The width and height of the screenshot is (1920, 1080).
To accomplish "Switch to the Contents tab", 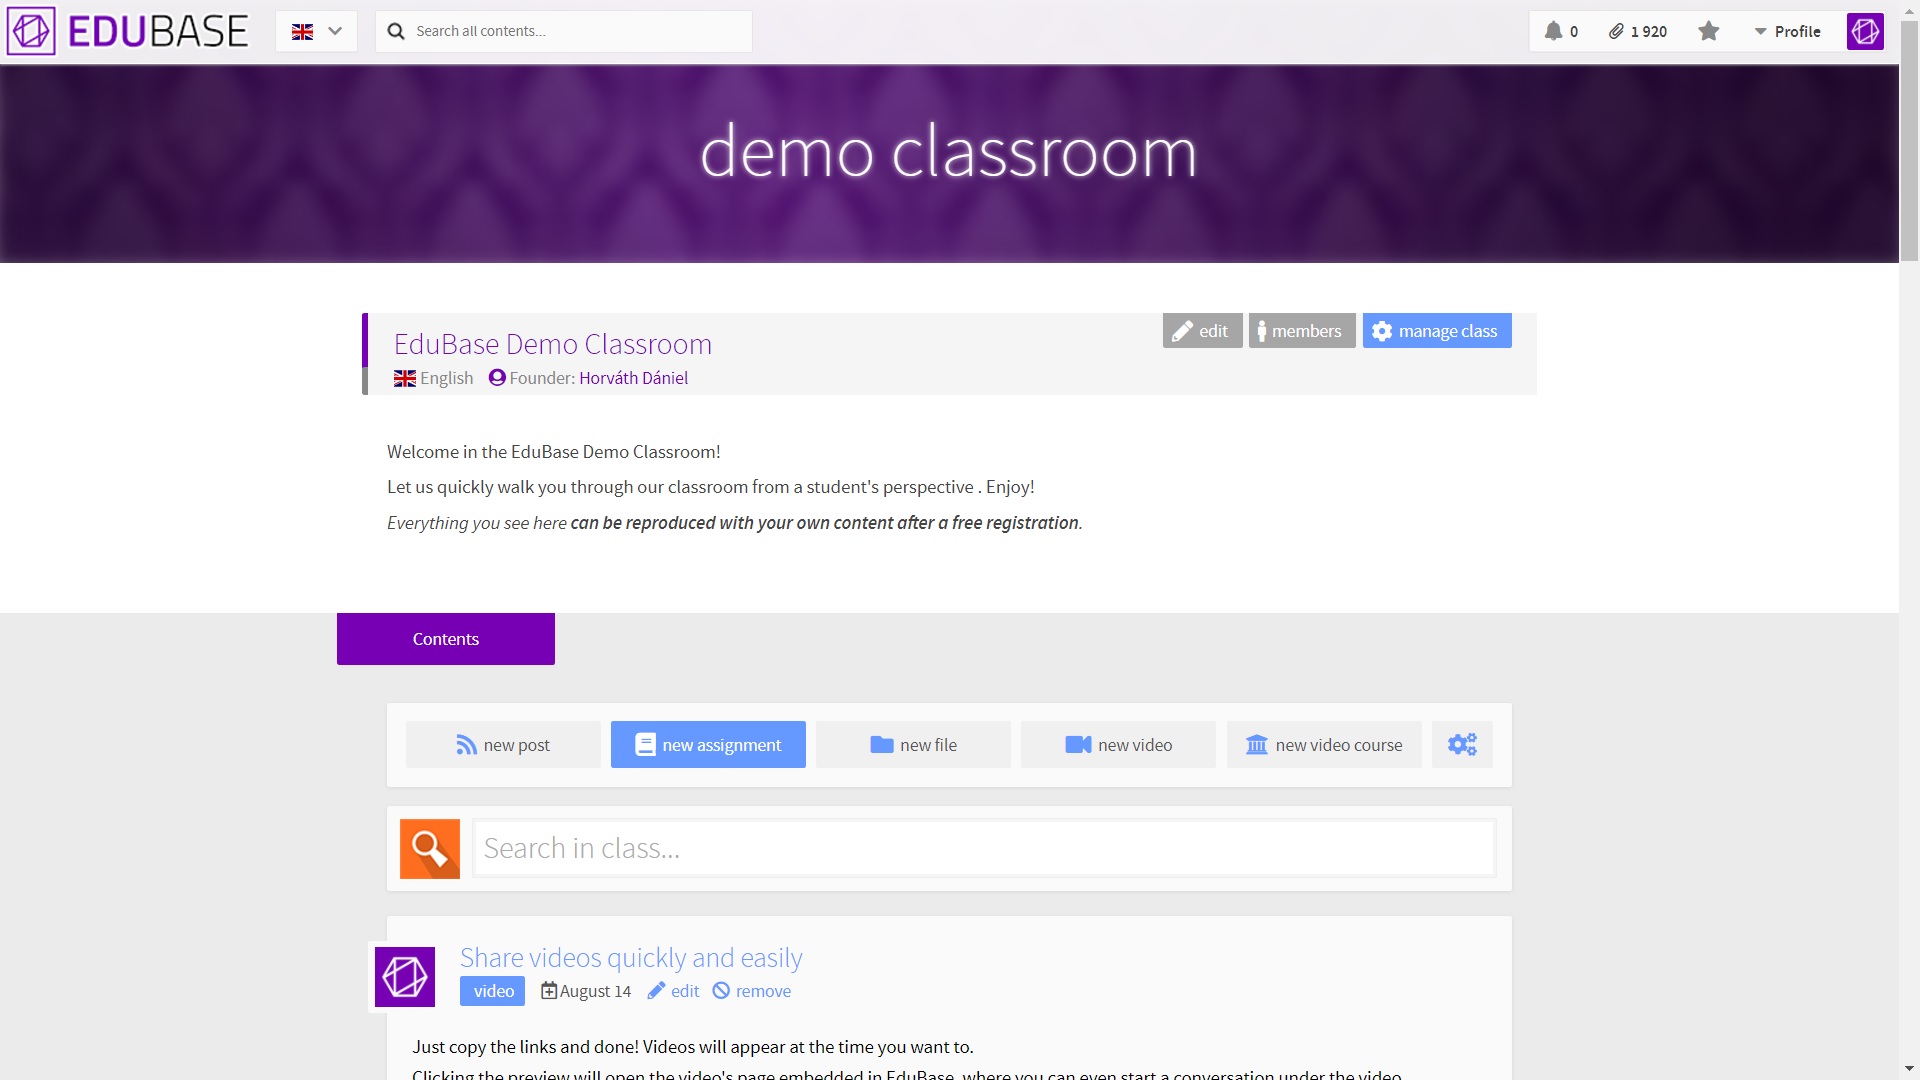I will pos(445,638).
